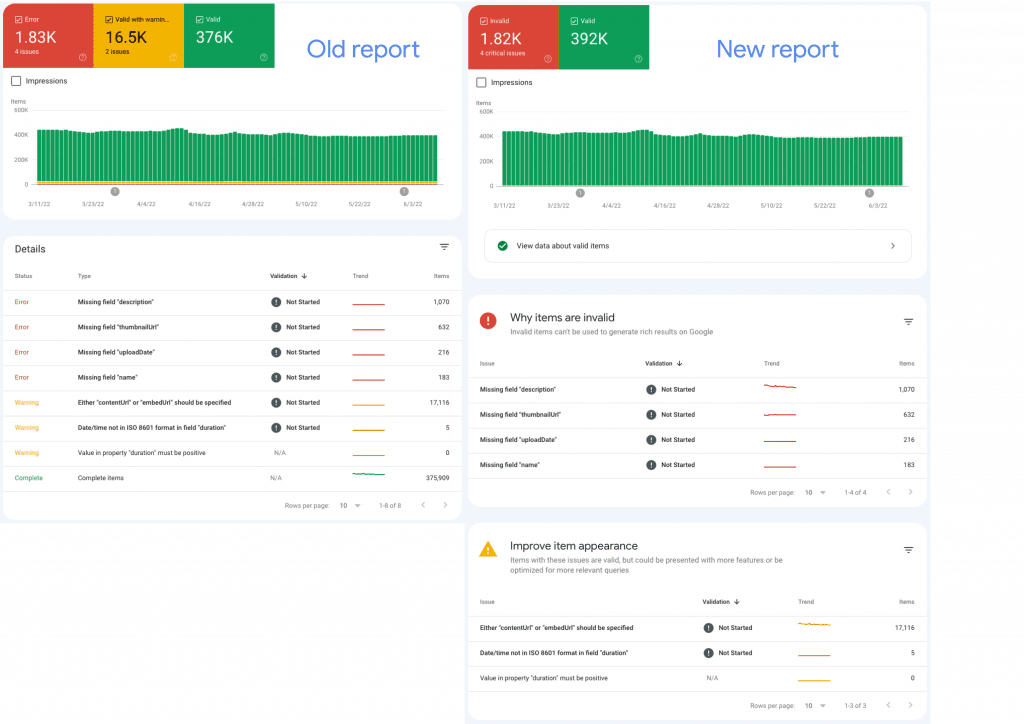Screen dimensions: 1024x724
Task: Sort by Validation column in Details table
Action: pos(289,275)
